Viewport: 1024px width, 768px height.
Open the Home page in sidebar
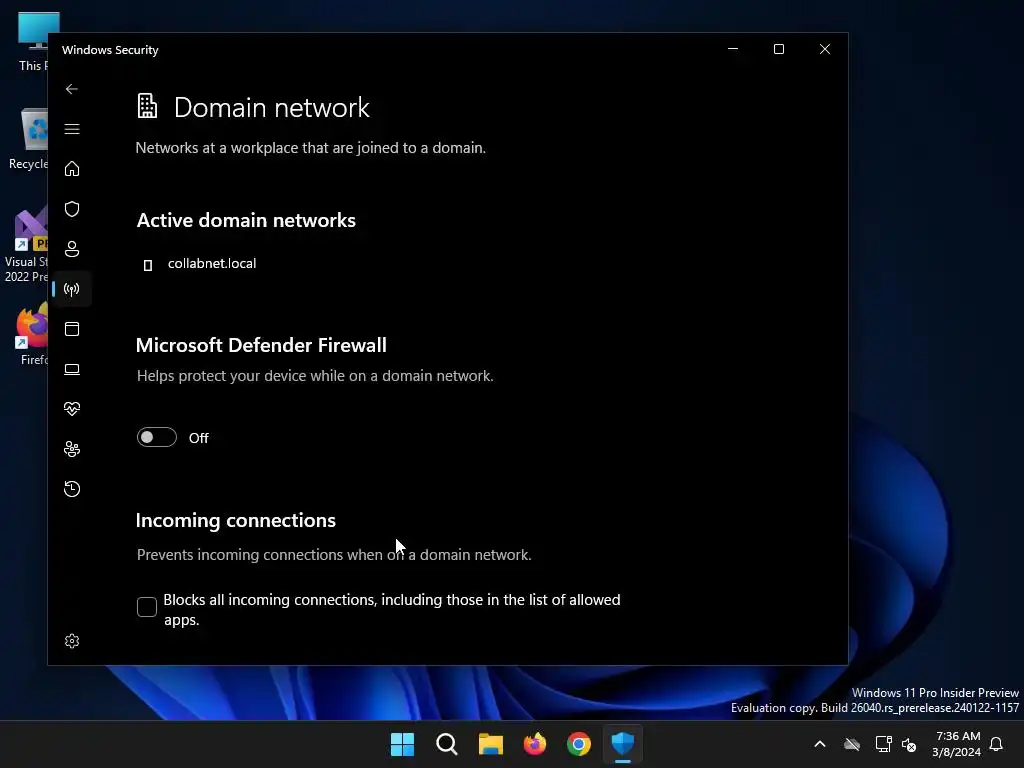tap(72, 169)
